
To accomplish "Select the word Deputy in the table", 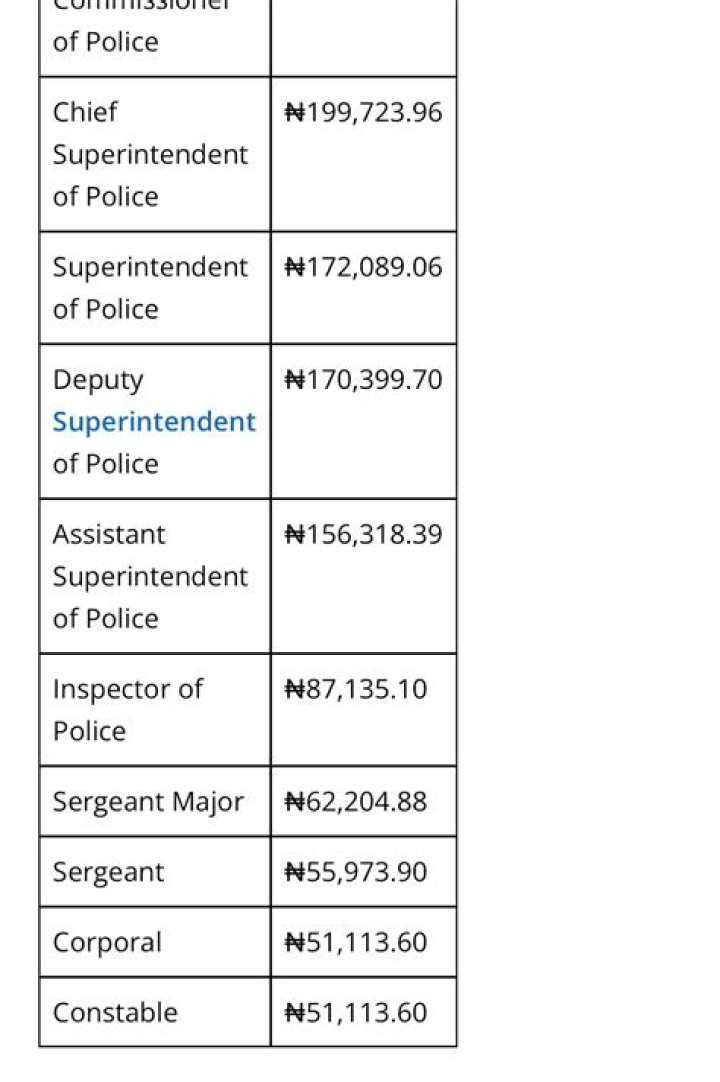I will [98, 380].
